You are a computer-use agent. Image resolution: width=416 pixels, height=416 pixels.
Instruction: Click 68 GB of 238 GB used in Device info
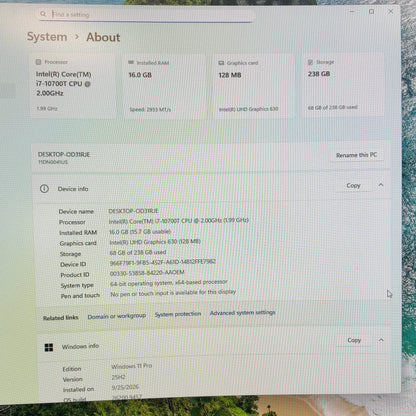pyautogui.click(x=138, y=252)
